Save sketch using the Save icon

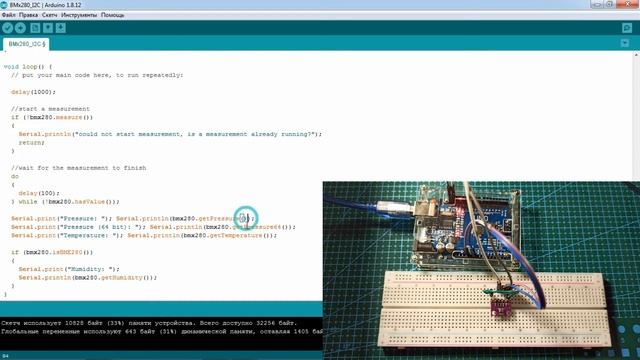61,28
